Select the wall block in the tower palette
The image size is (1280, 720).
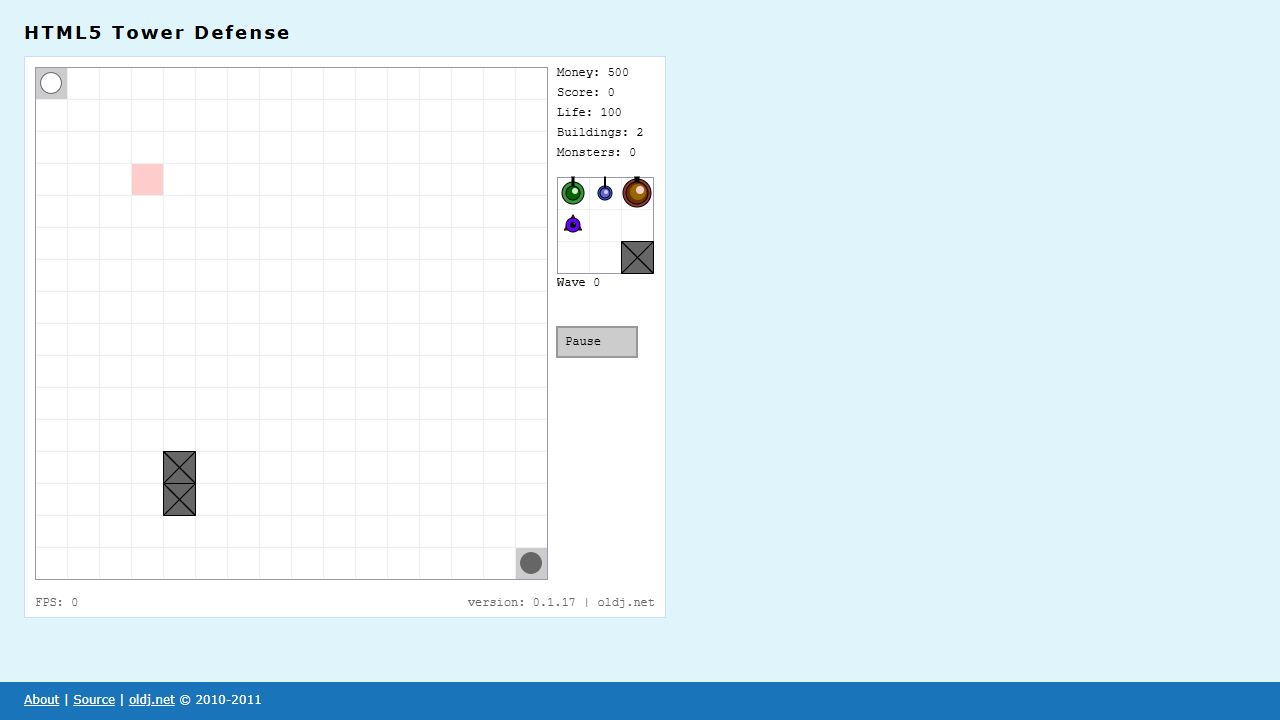[637, 257]
